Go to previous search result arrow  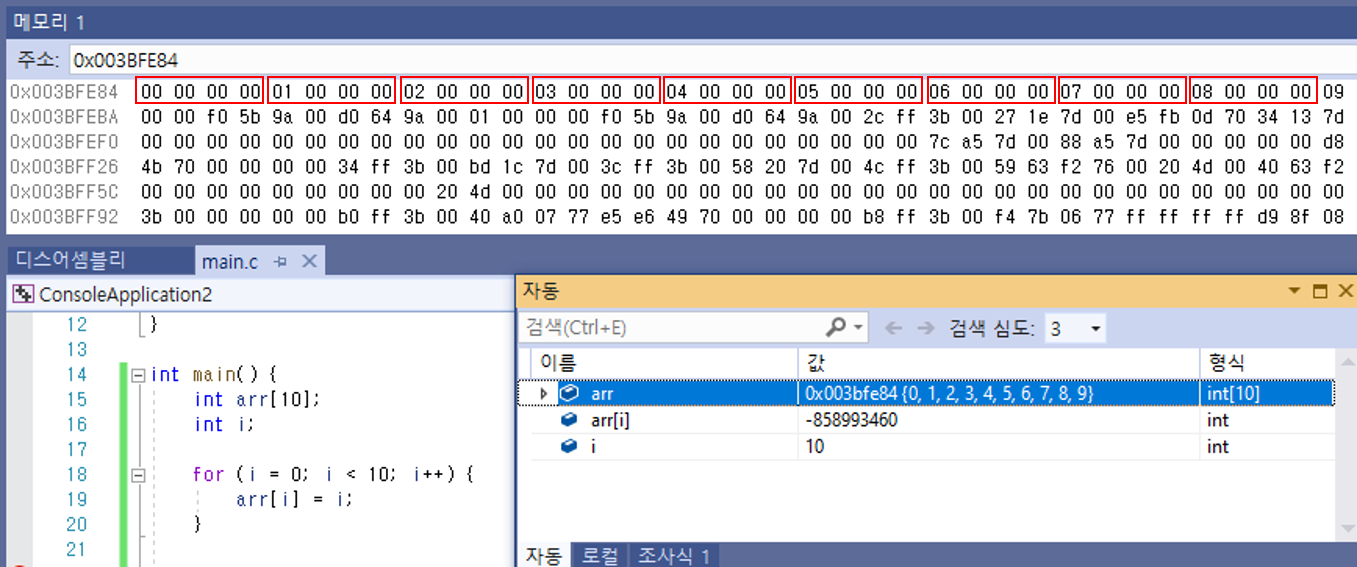(x=894, y=328)
